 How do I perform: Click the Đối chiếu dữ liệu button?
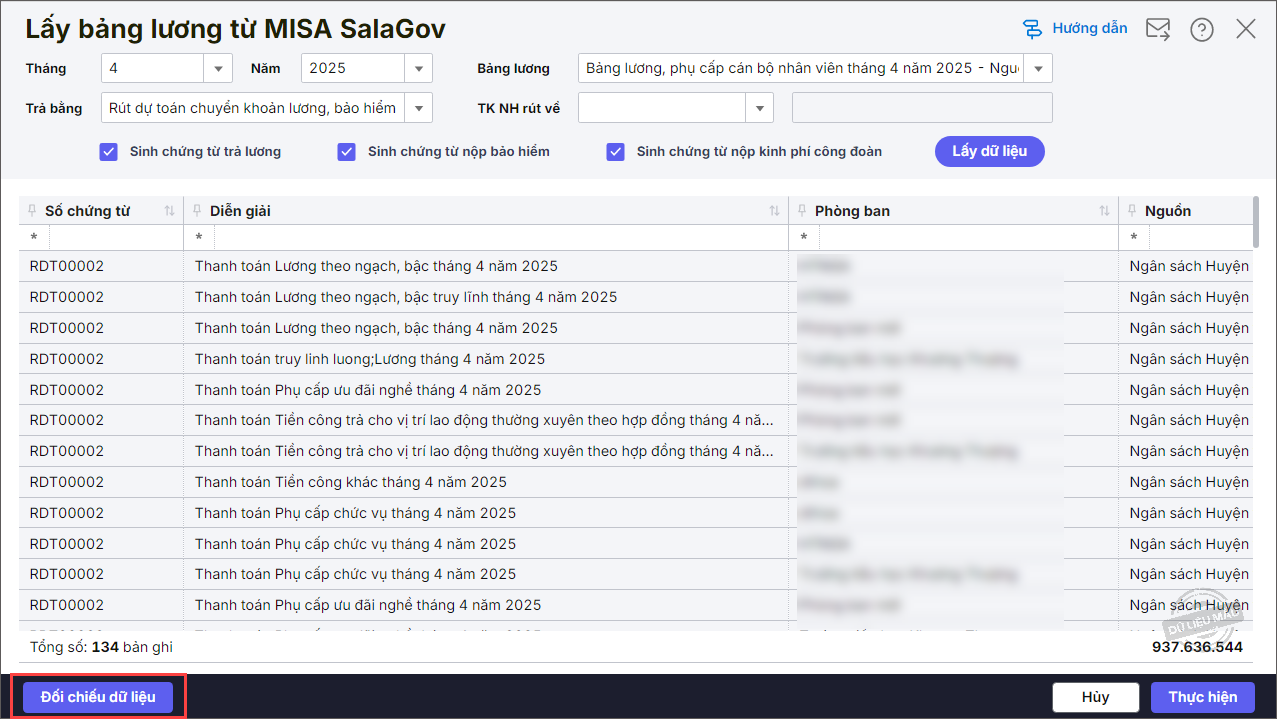click(x=98, y=697)
